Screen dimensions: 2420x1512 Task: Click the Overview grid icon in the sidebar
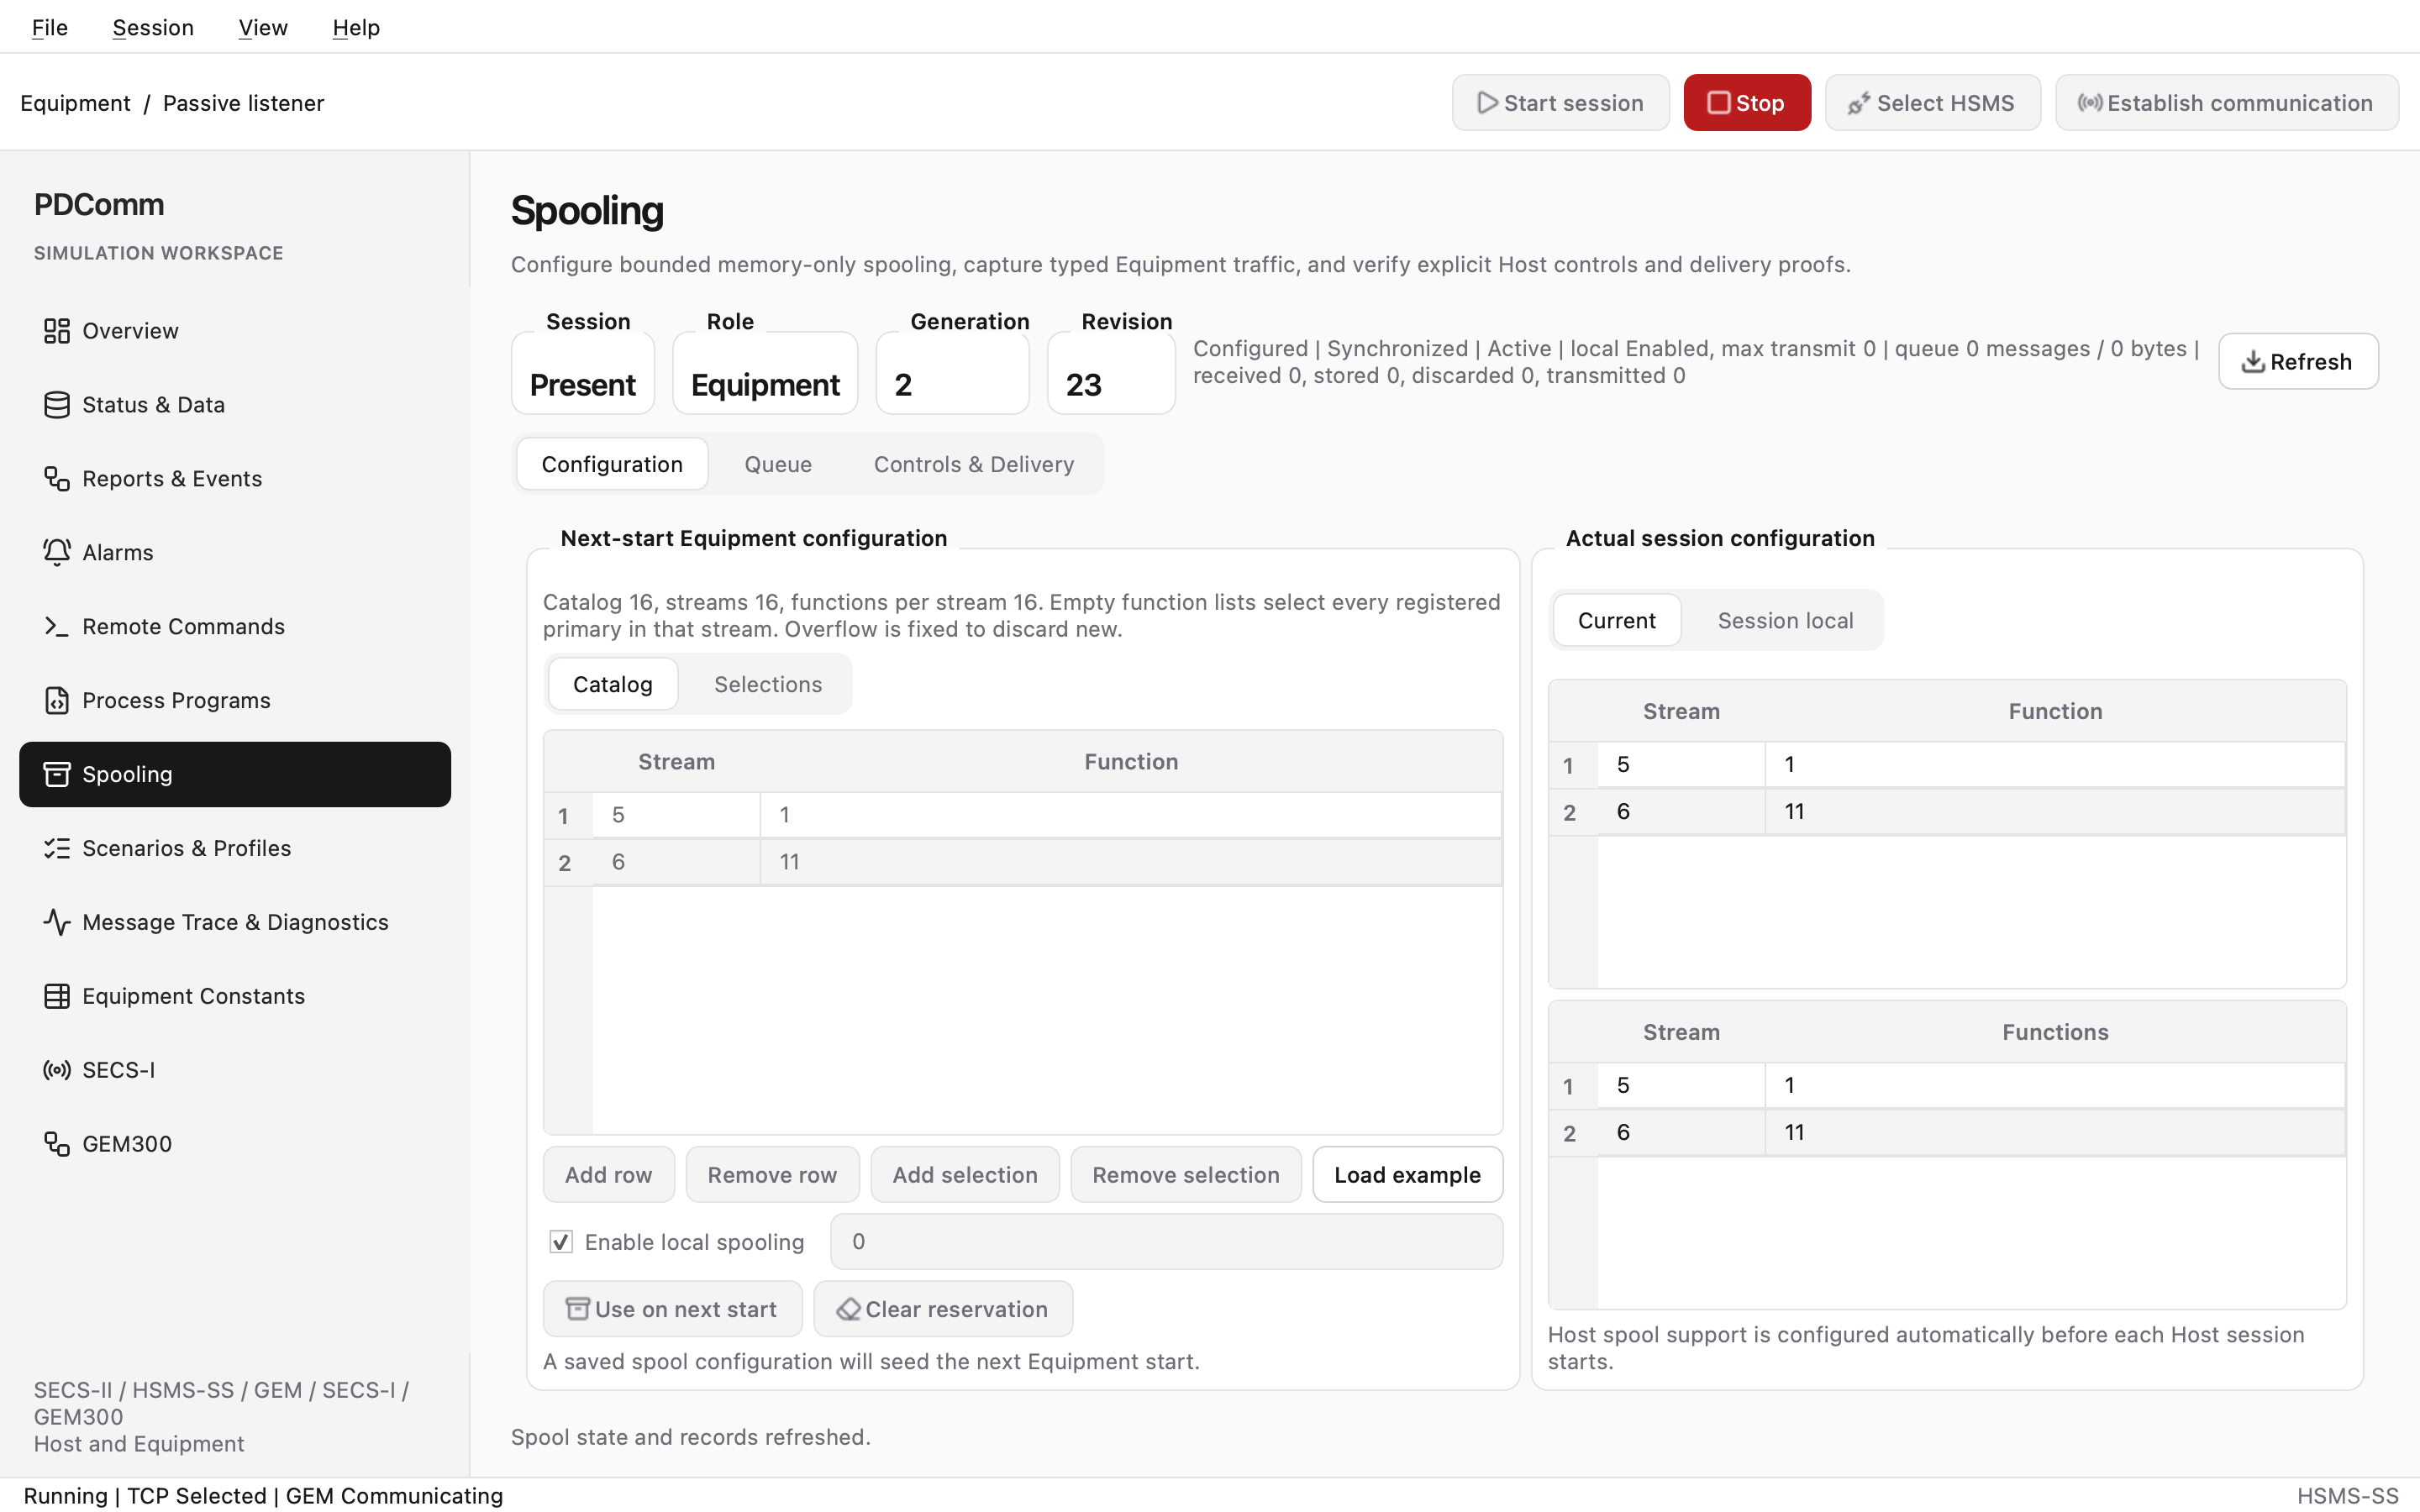[x=56, y=331]
